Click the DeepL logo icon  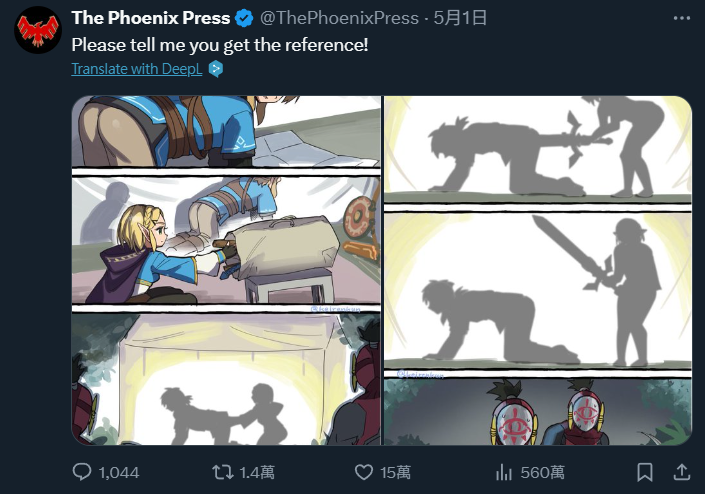[216, 69]
